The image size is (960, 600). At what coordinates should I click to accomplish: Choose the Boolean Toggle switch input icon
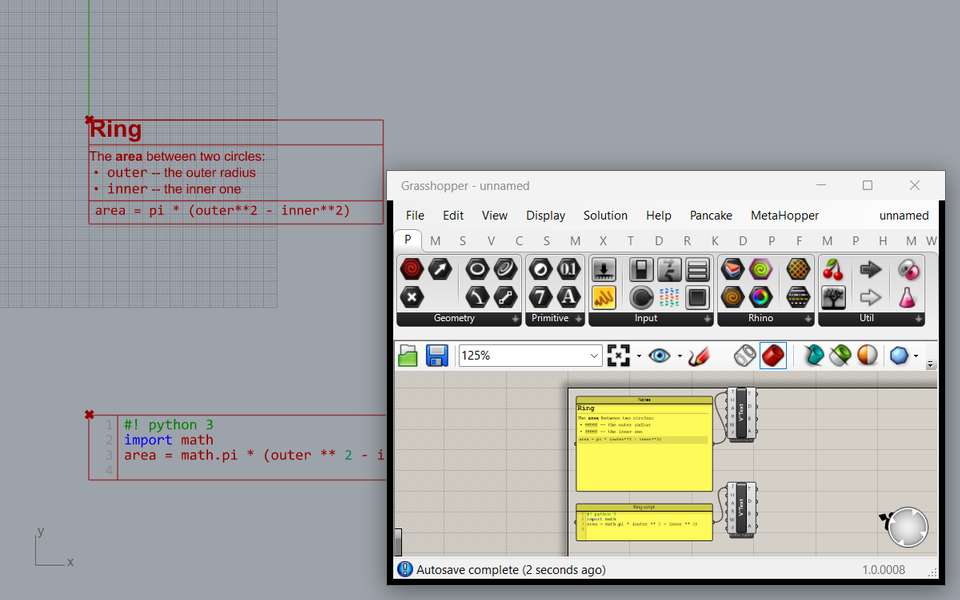641,269
